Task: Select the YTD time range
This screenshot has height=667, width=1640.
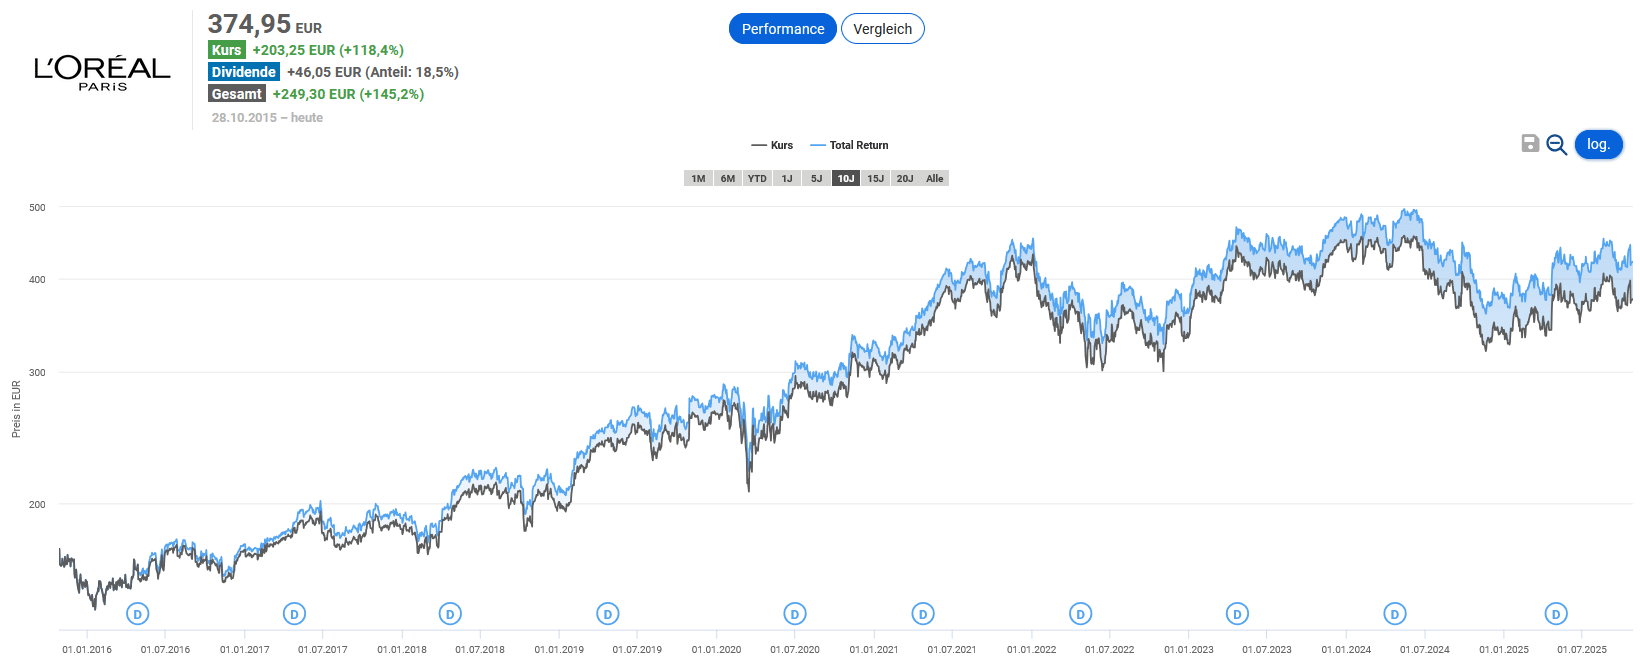Action: tap(757, 179)
